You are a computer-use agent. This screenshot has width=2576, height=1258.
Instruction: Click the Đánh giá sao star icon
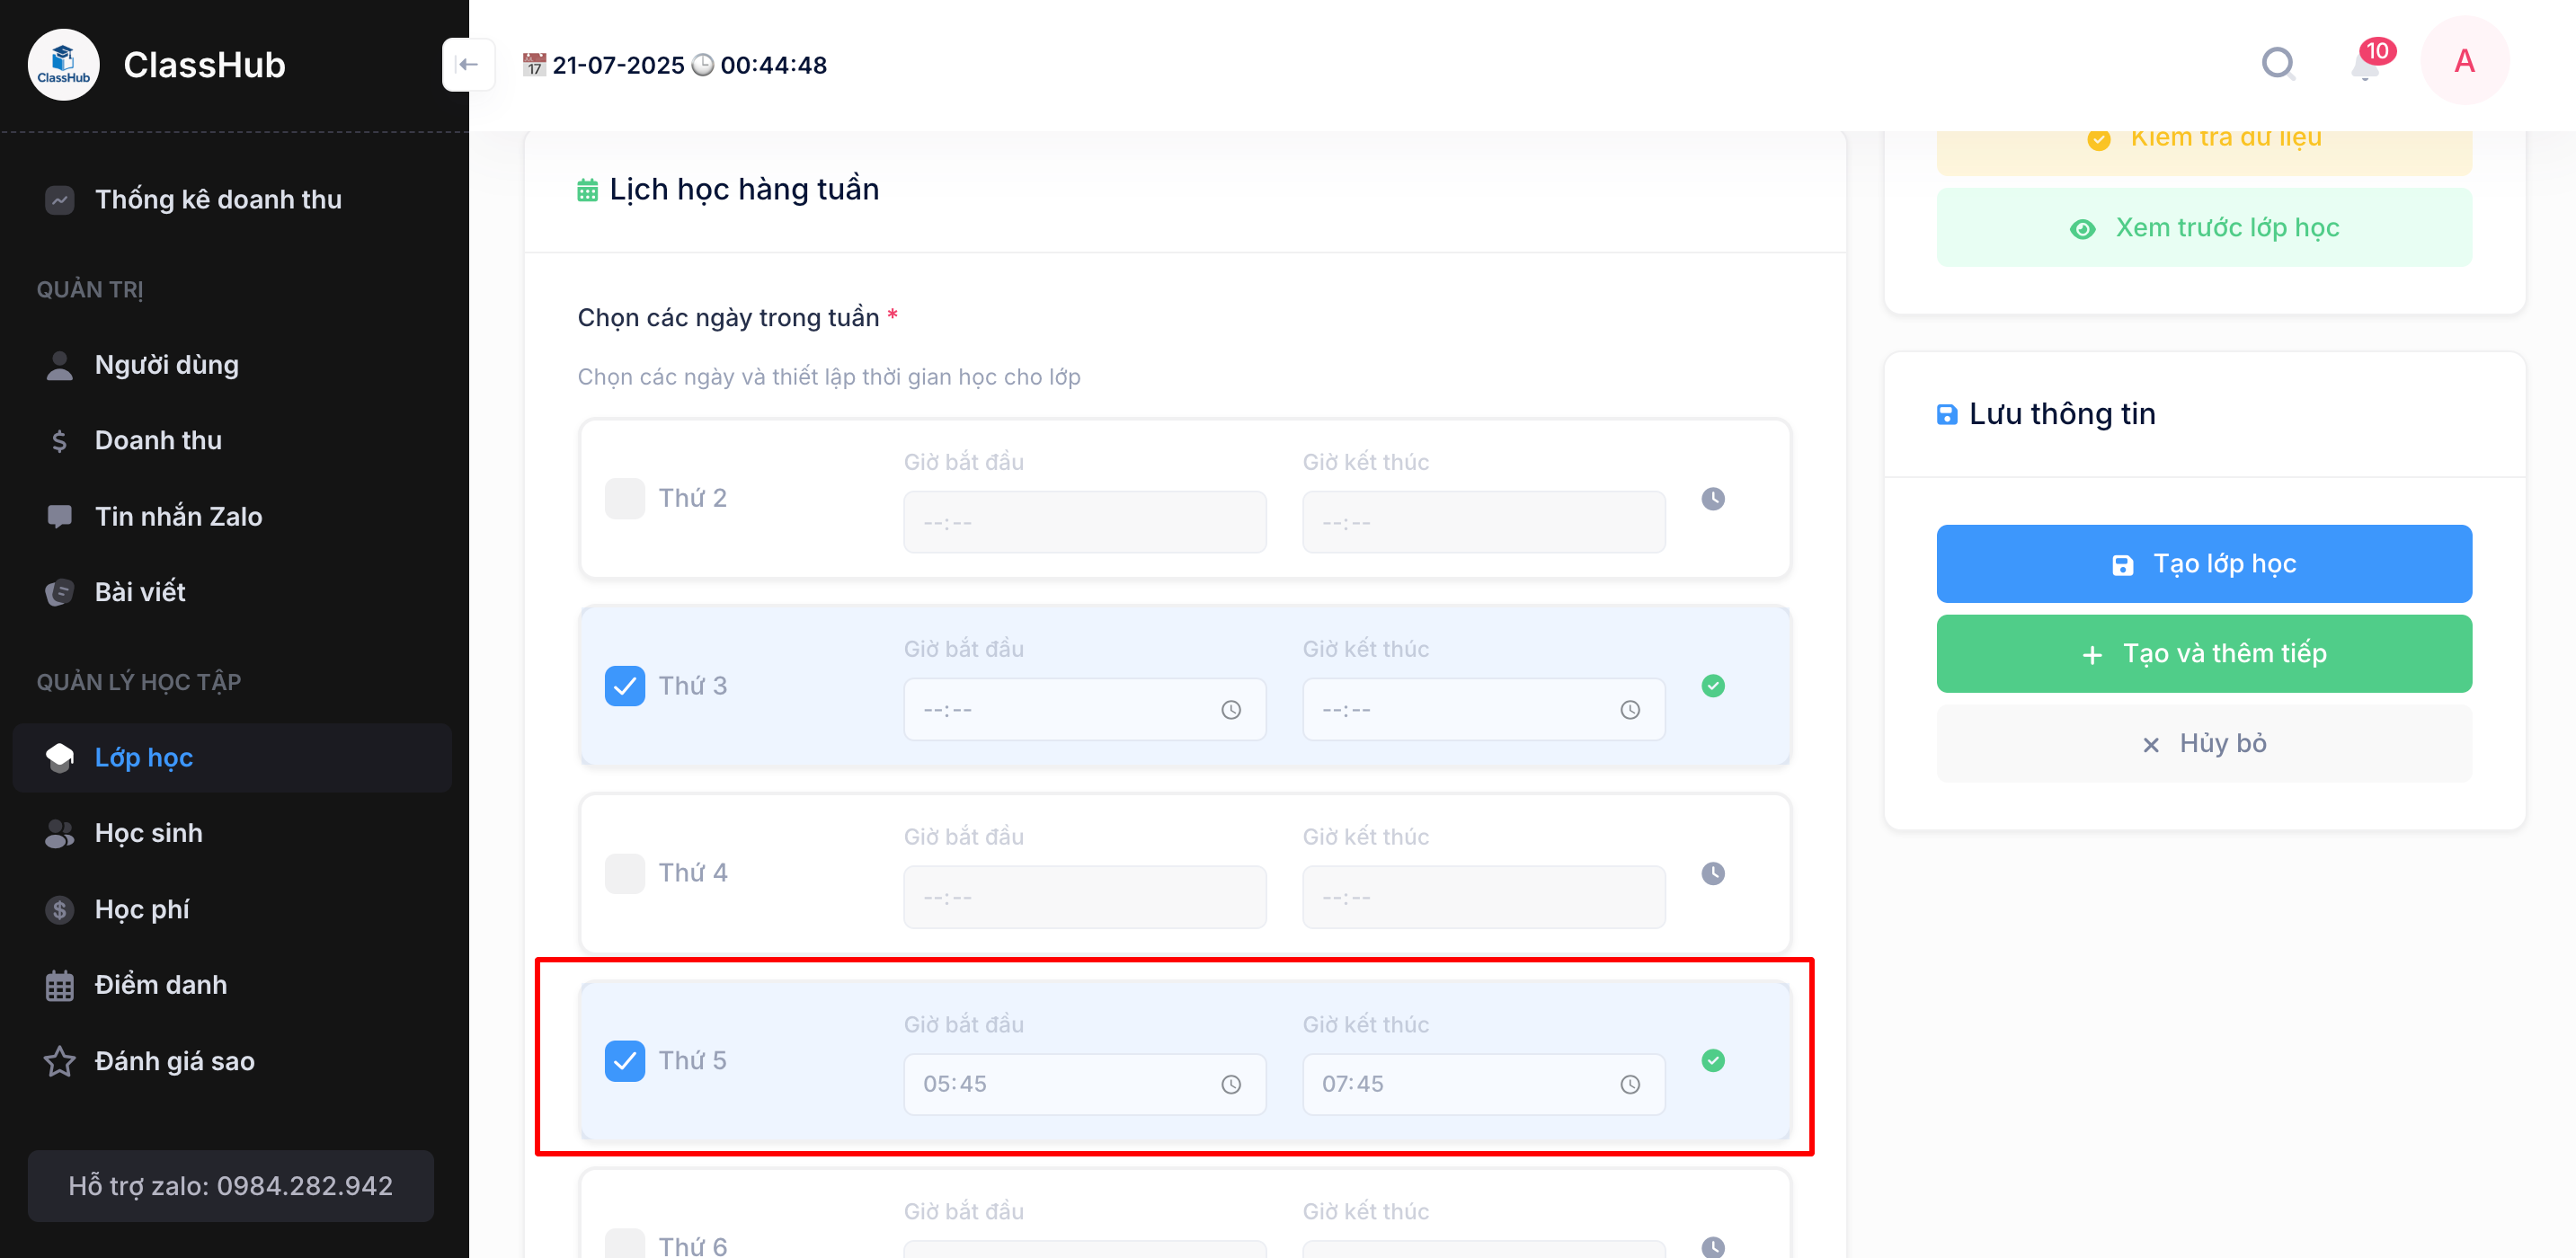(59, 1061)
